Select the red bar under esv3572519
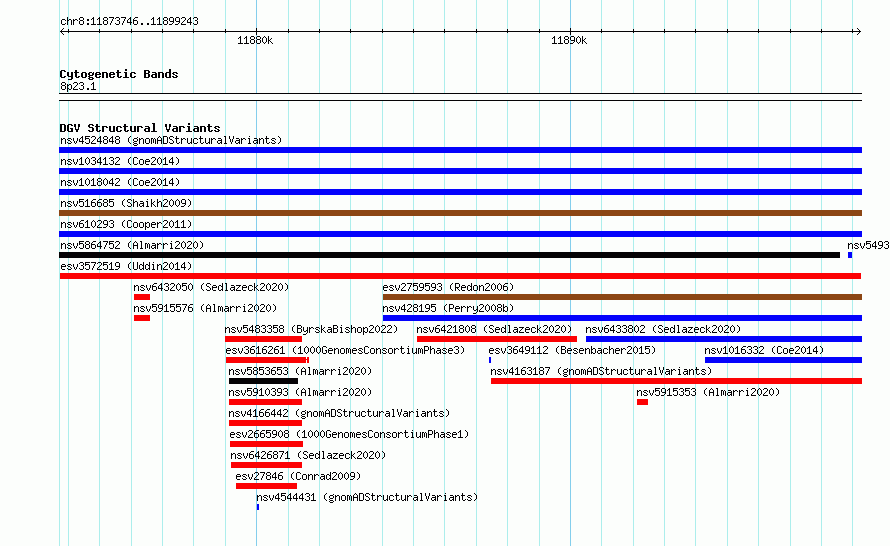This screenshot has height=546, width=890. click(460, 276)
